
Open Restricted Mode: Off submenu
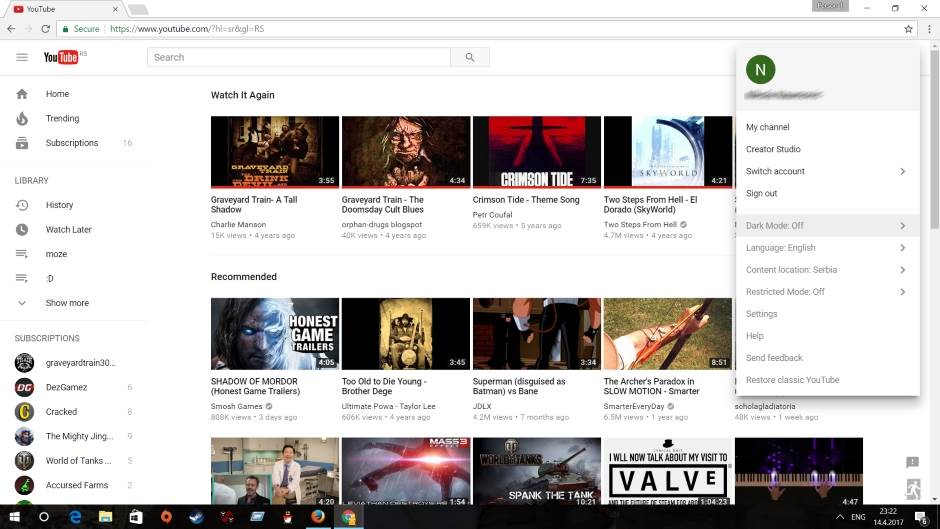[x=827, y=291]
